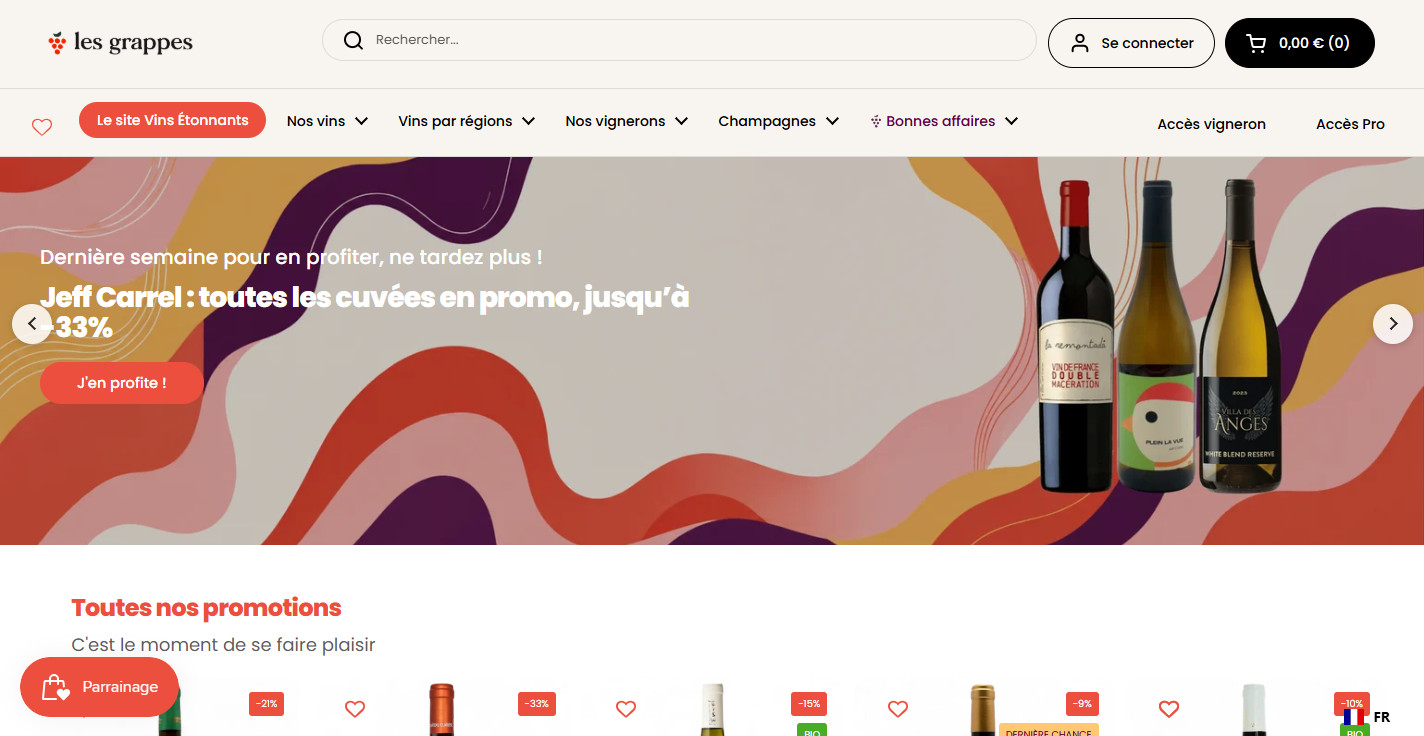Favorite the wine with -33% discount
1424x736 pixels.
355,709
